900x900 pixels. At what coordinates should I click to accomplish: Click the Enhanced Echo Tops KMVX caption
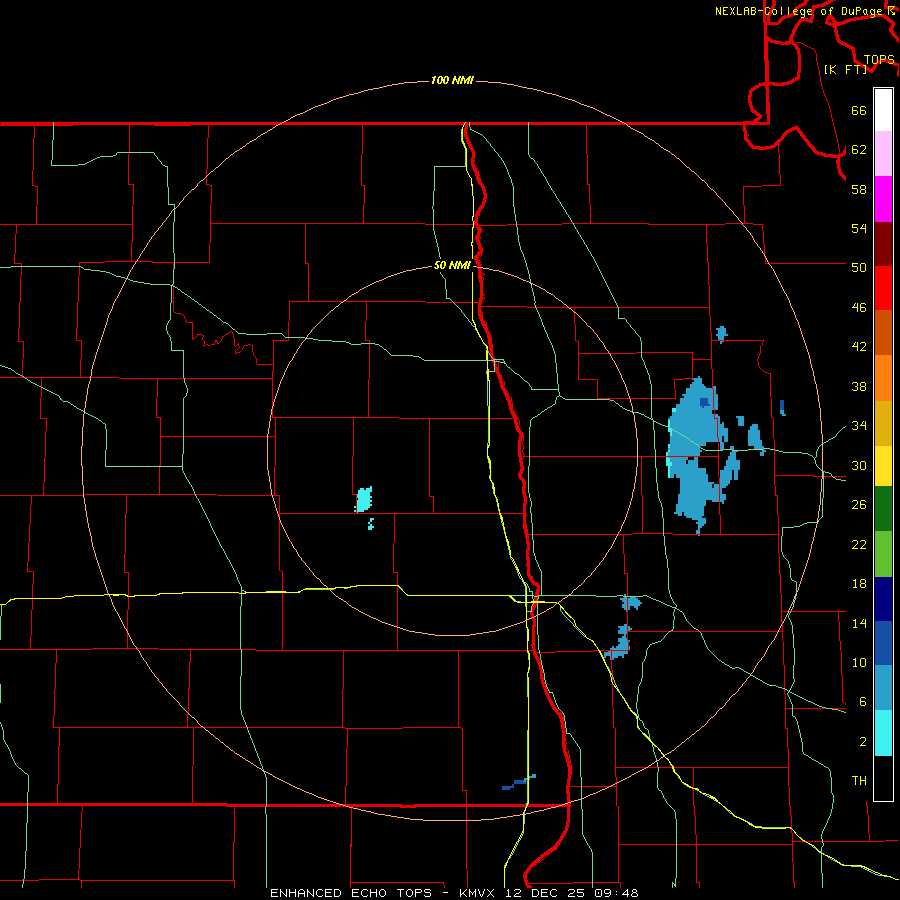[454, 893]
